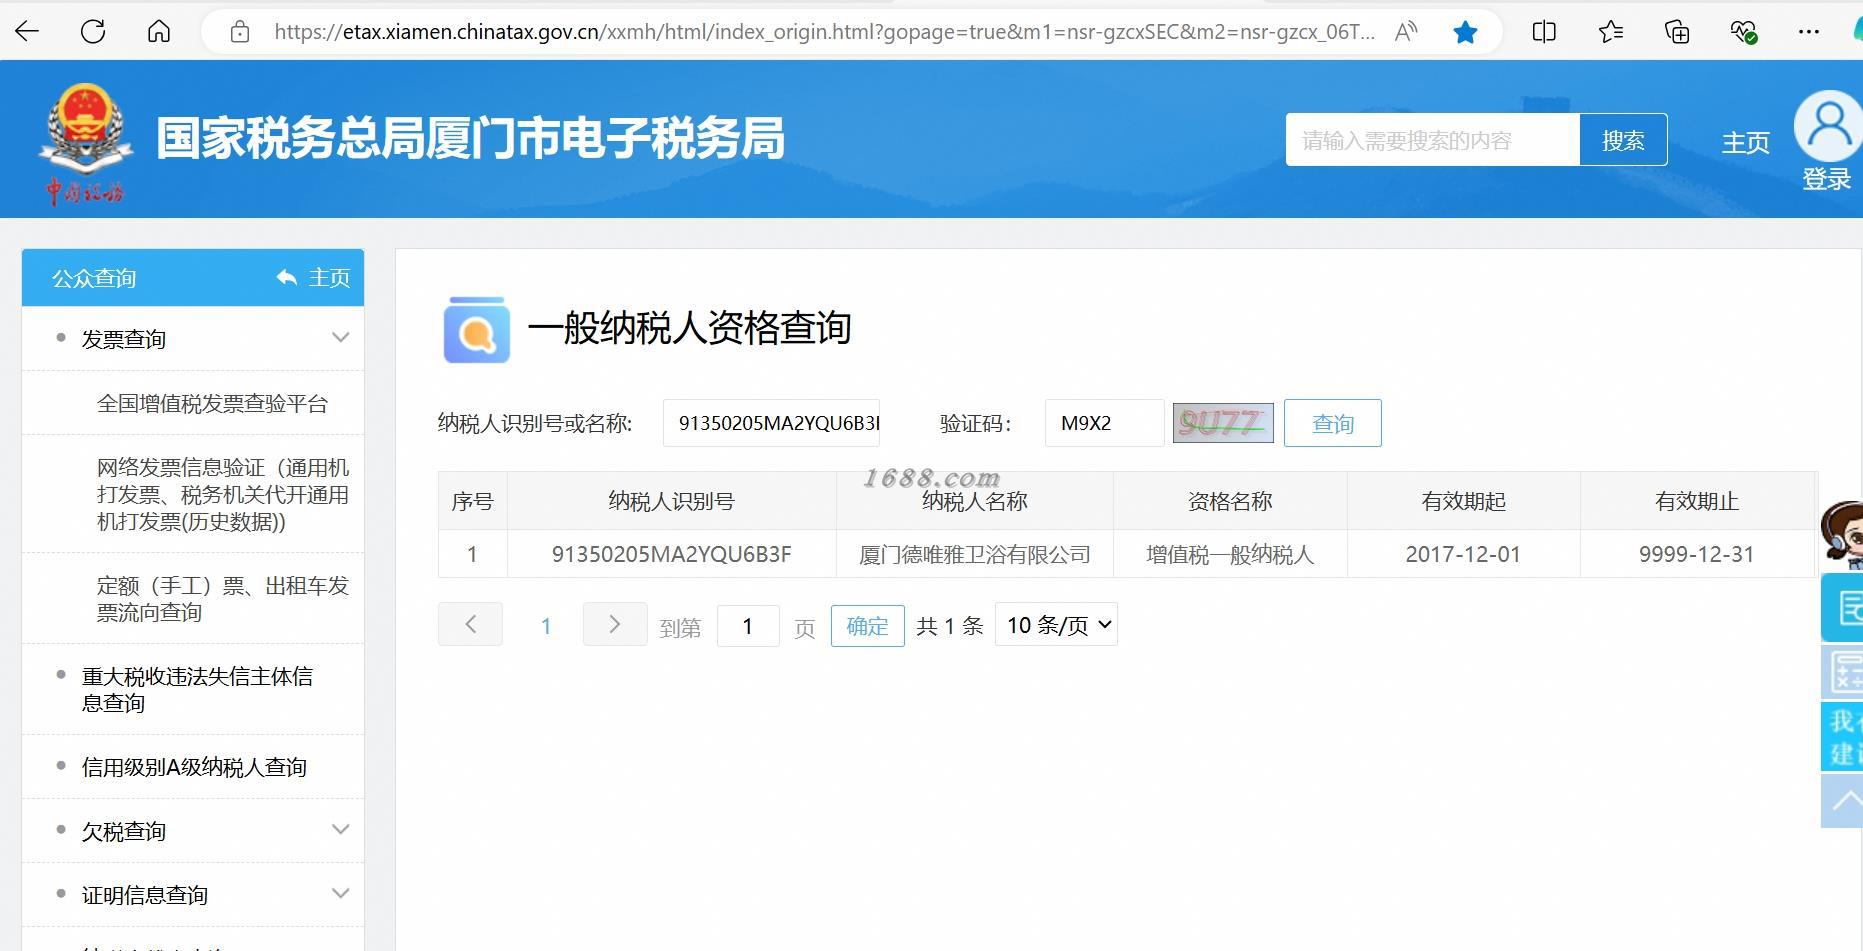Screen dimensions: 1863x951
Task: Open the 10 条/页 page size dropdown
Action: [1056, 625]
